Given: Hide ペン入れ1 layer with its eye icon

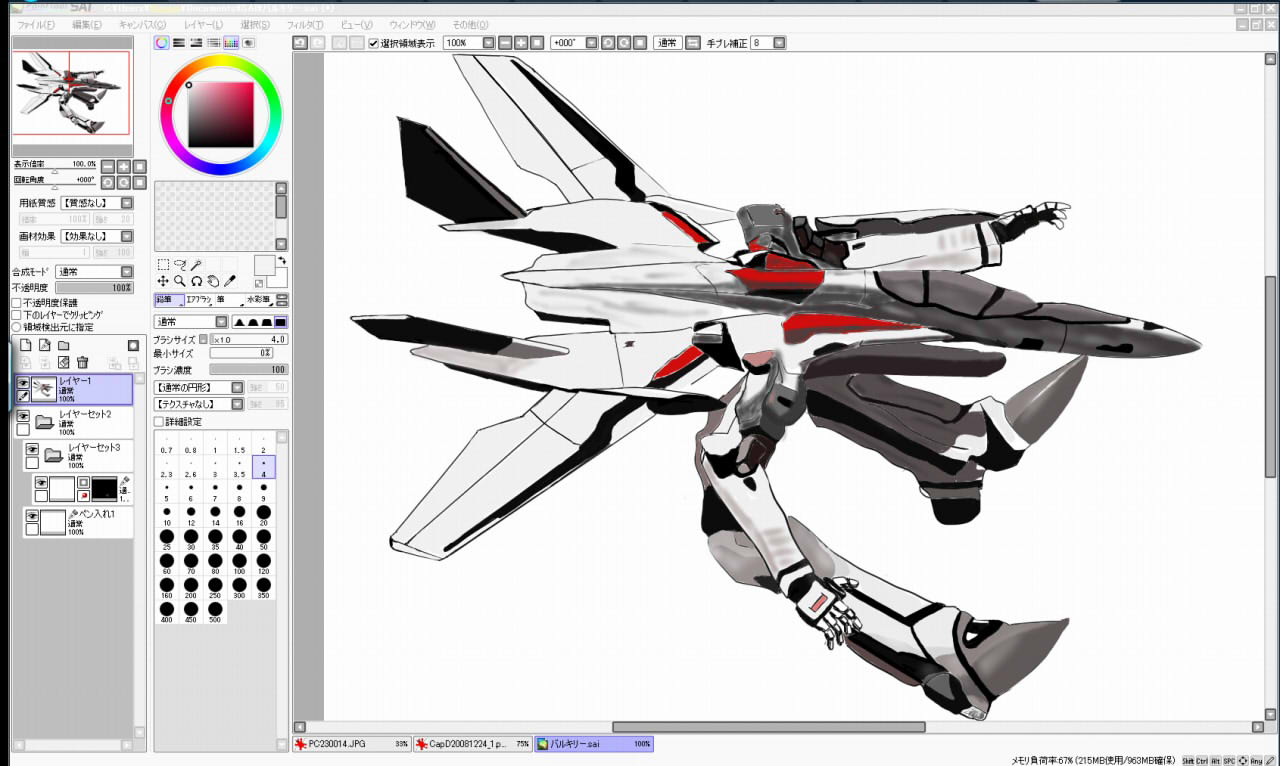Looking at the screenshot, I should click(x=32, y=516).
